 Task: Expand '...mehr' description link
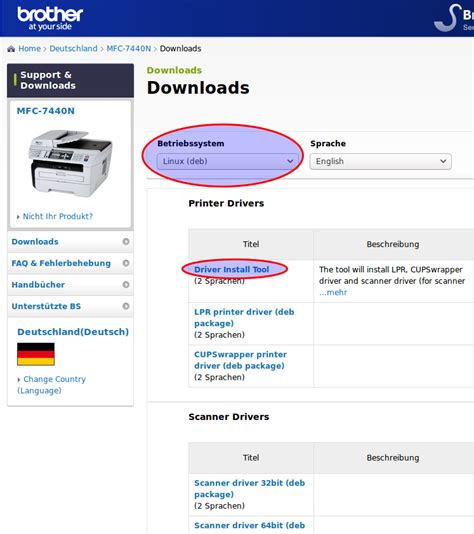[x=333, y=293]
